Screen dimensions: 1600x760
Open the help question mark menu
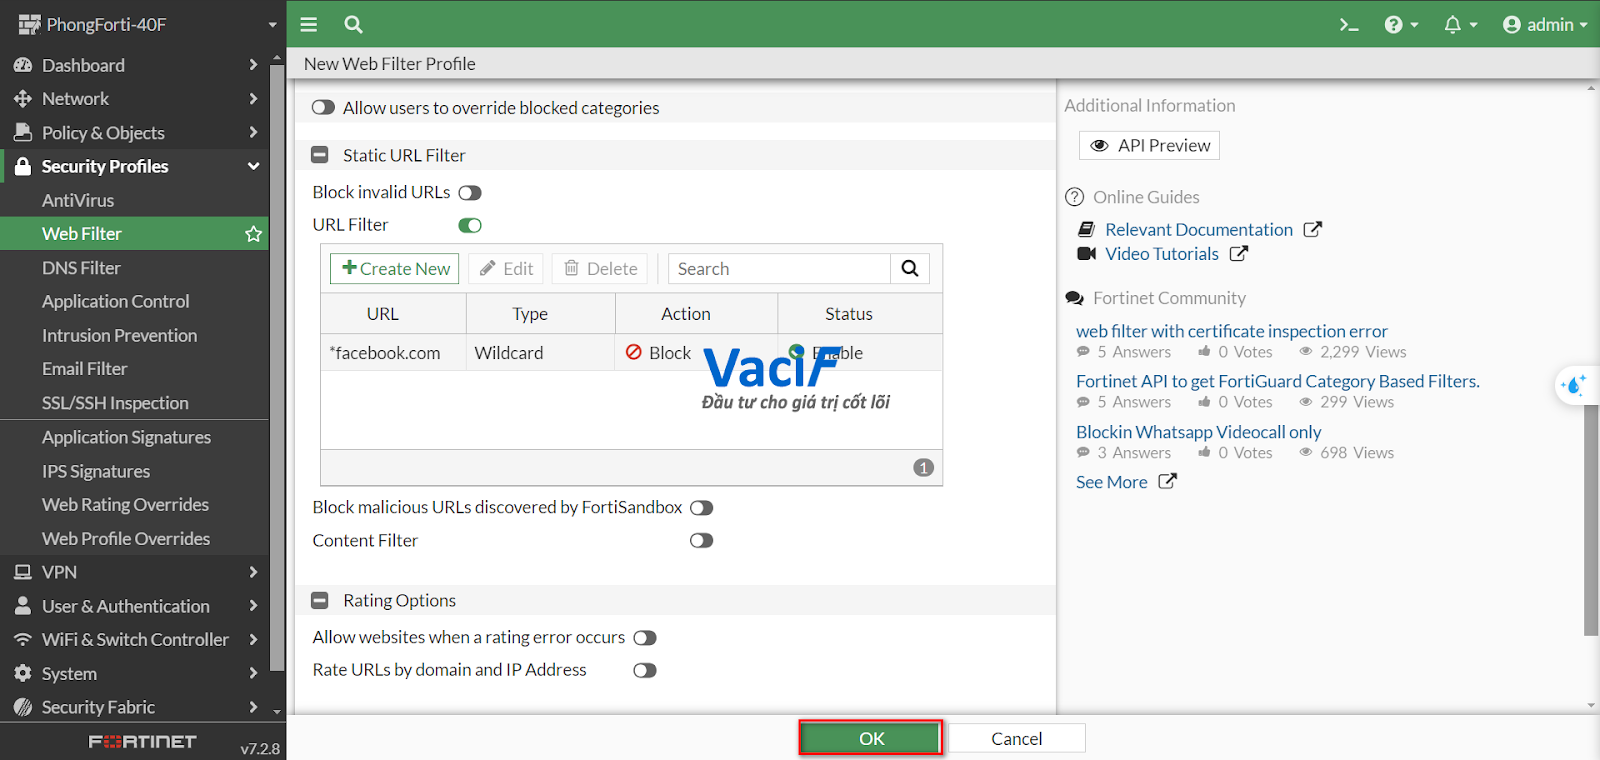pyautogui.click(x=1394, y=25)
